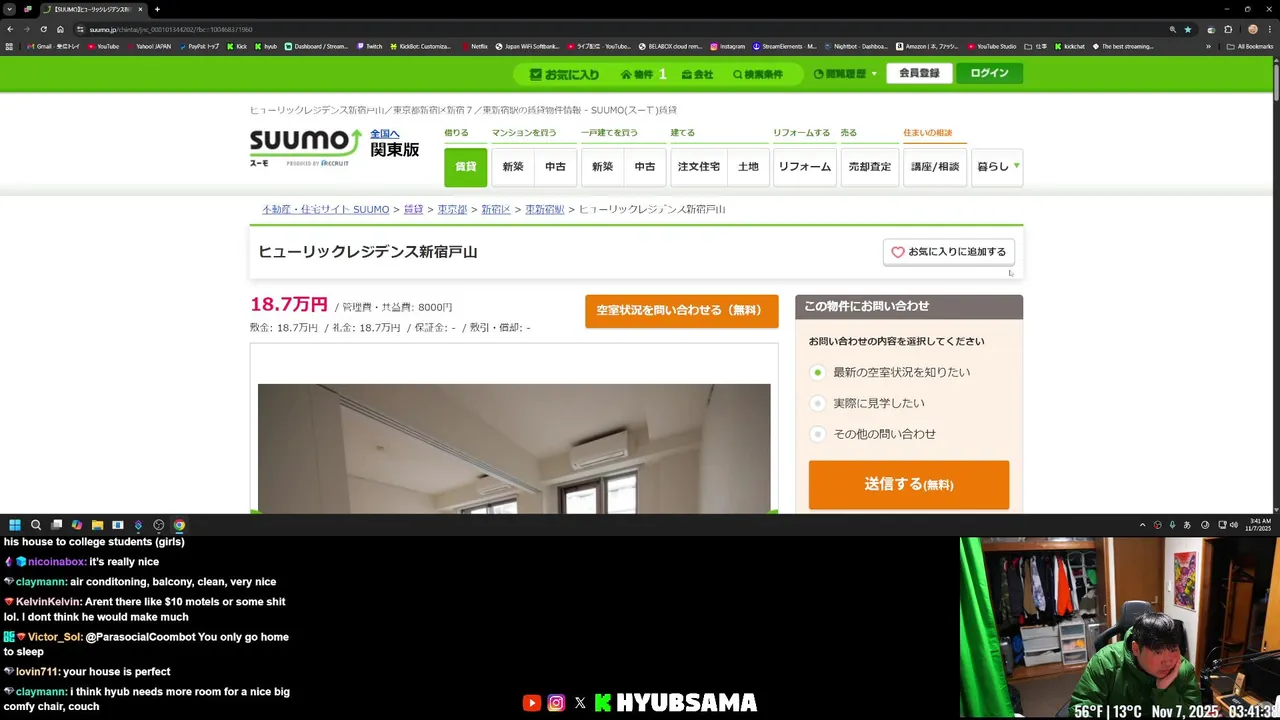Open the Twitch bookmark

(x=370, y=46)
